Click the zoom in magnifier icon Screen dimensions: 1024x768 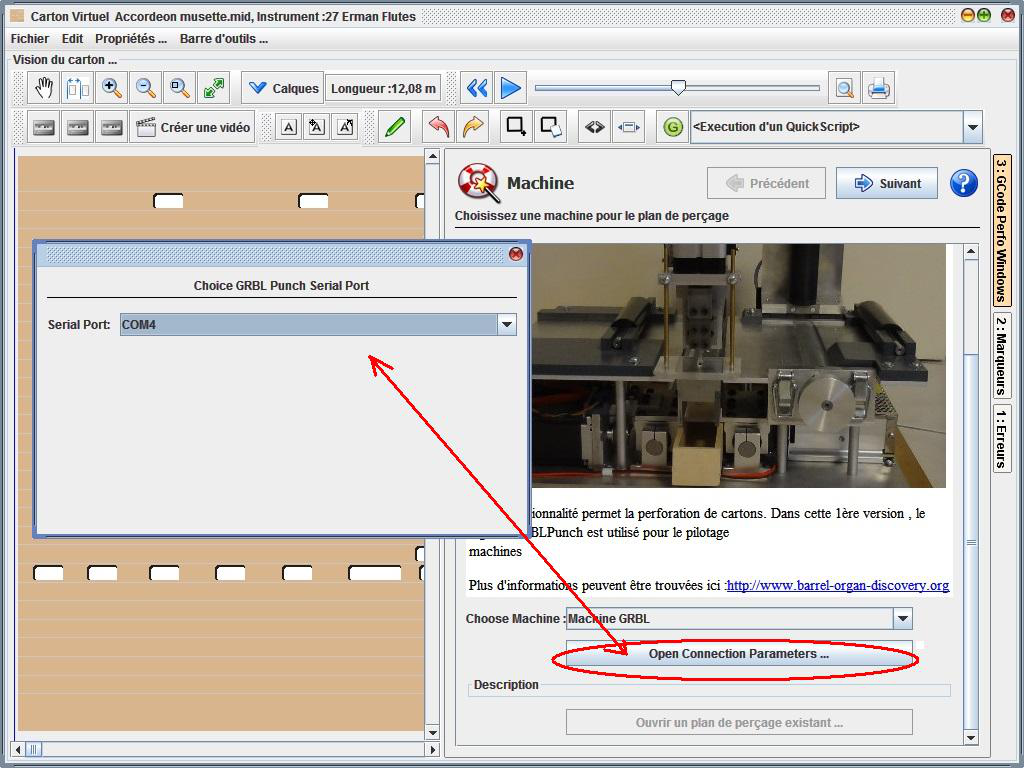[x=112, y=88]
